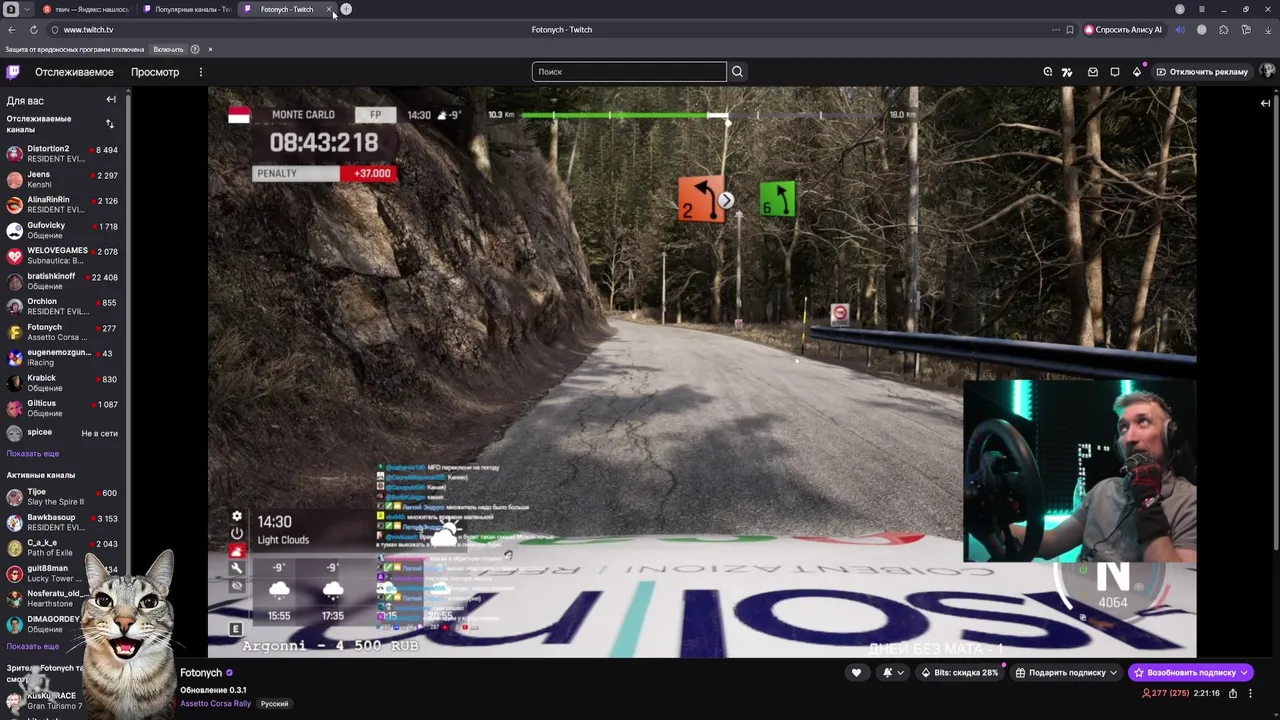Open Fotonych channel name link

coord(201,673)
